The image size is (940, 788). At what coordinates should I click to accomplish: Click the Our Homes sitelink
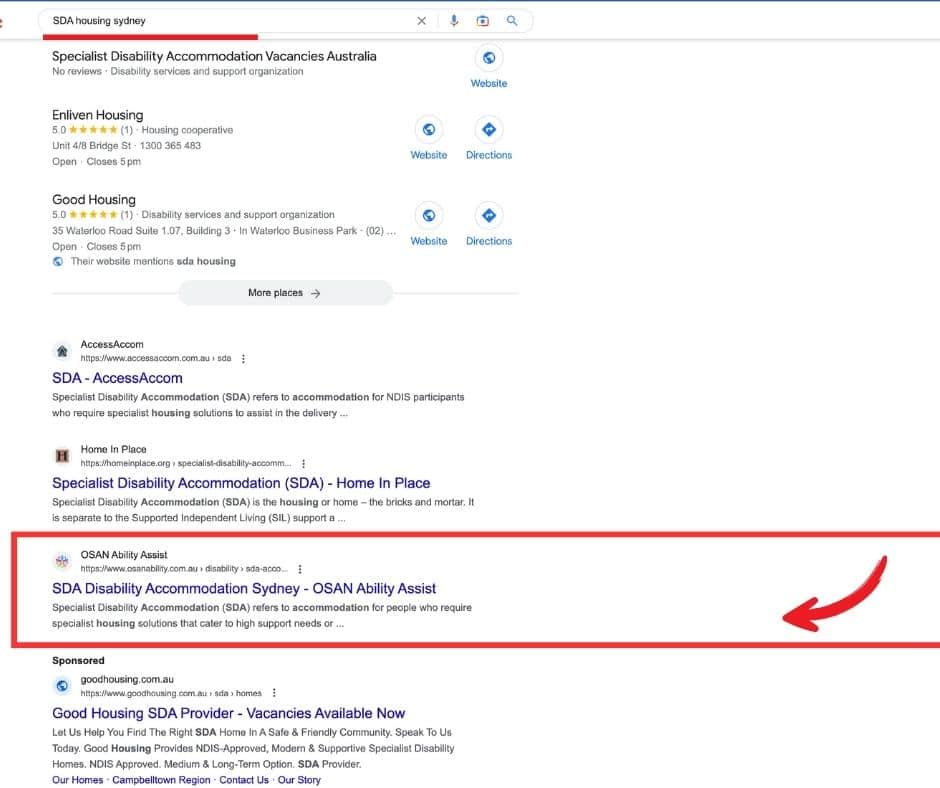point(75,780)
